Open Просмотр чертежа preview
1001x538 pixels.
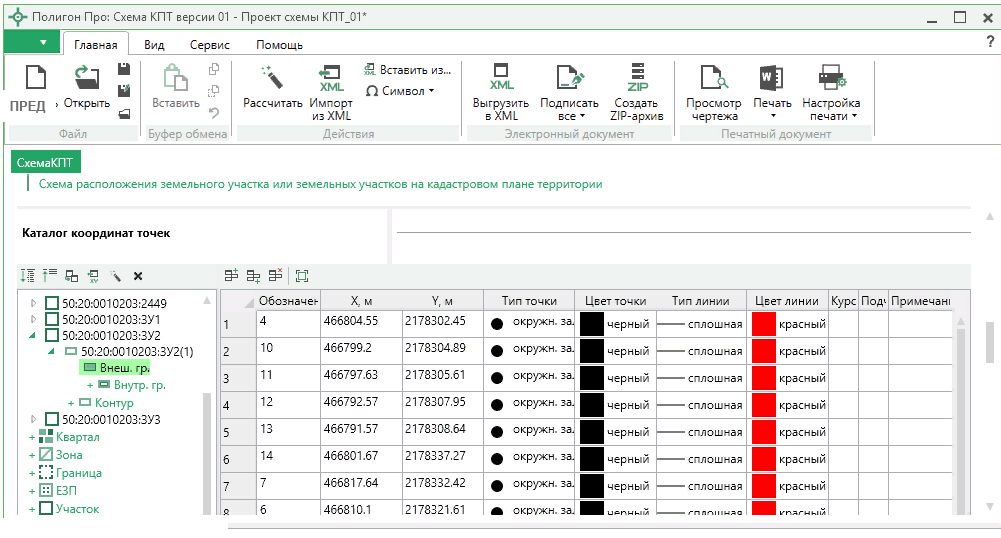pos(713,78)
